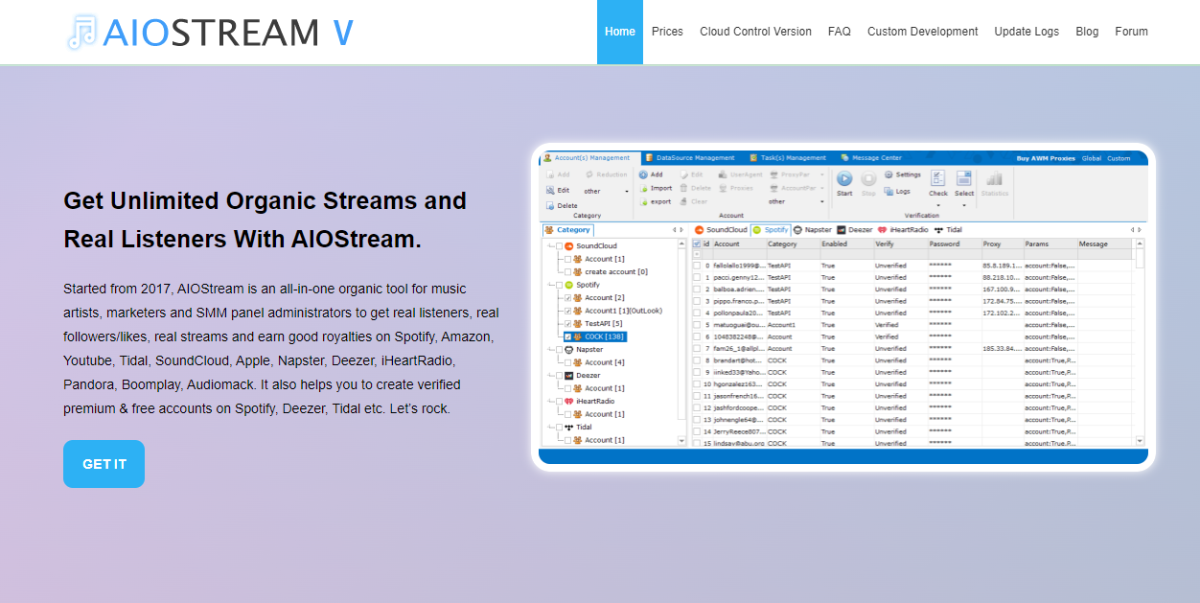The width and height of the screenshot is (1200, 603).
Task: Click the category tree scrollbar down arrow
Action: click(682, 441)
